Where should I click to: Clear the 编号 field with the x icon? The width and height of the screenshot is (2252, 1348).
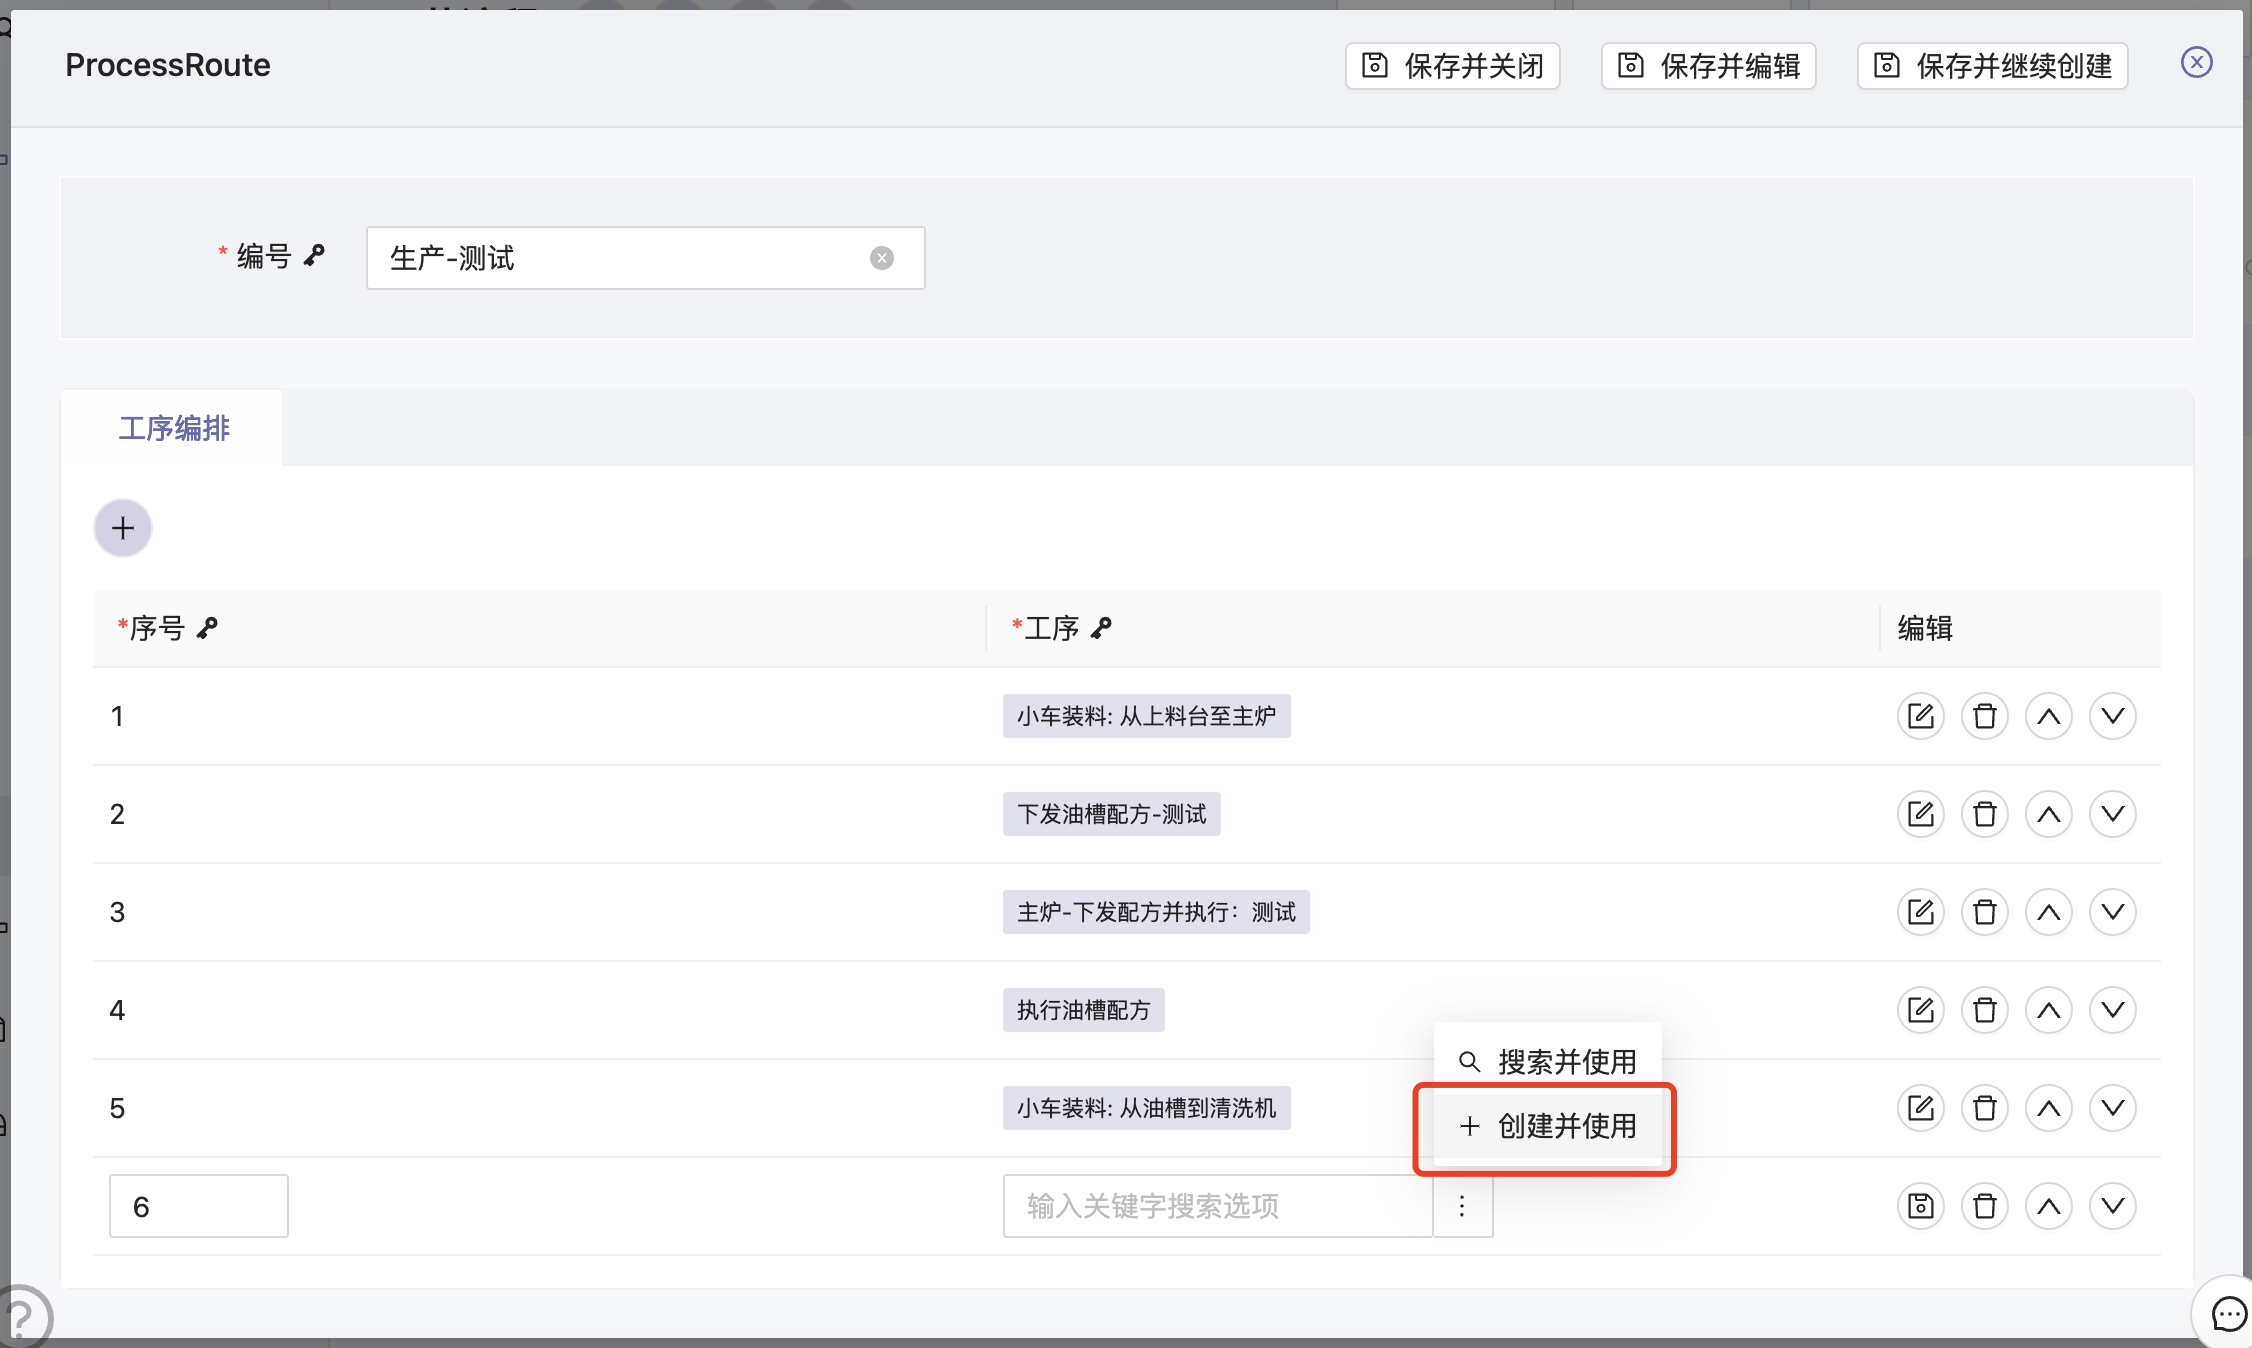pyautogui.click(x=881, y=258)
